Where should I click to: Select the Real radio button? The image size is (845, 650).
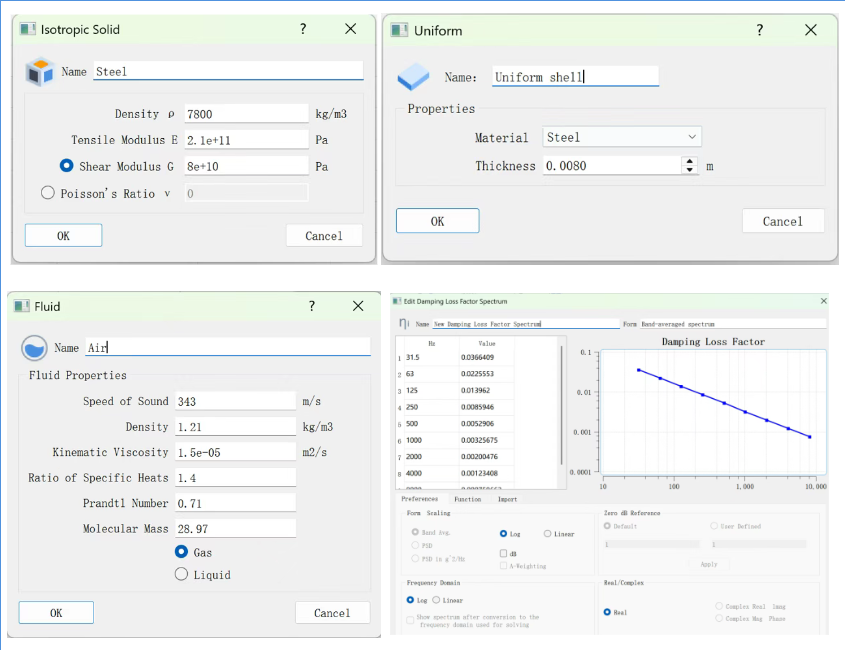point(607,612)
